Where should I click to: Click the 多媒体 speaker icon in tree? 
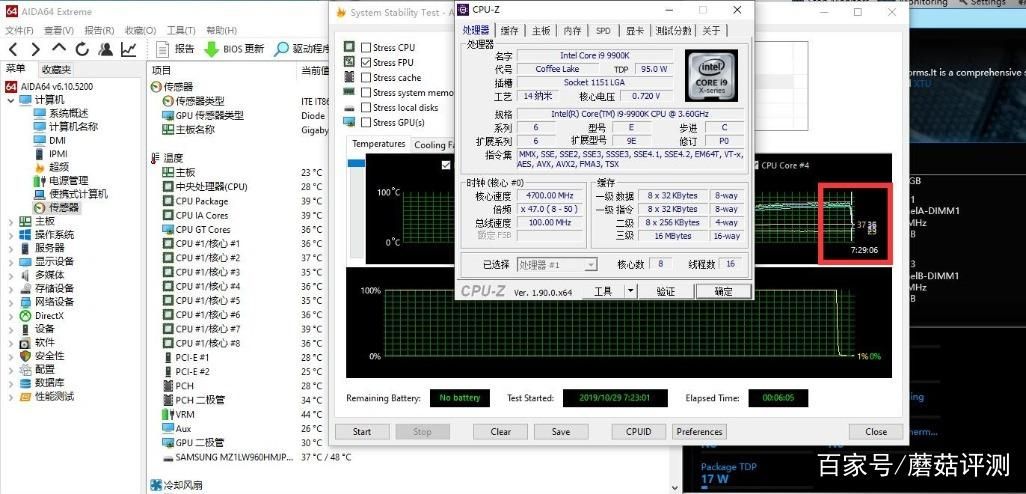26,275
